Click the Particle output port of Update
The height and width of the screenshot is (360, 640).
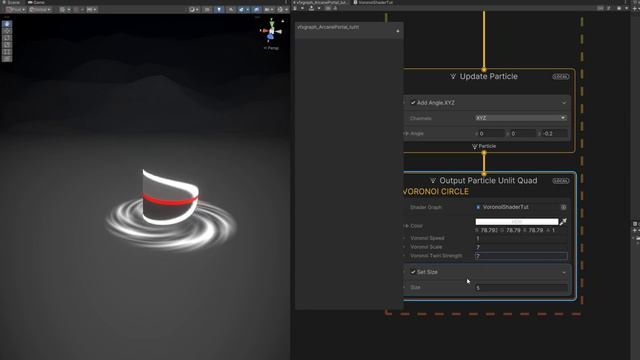[484, 152]
